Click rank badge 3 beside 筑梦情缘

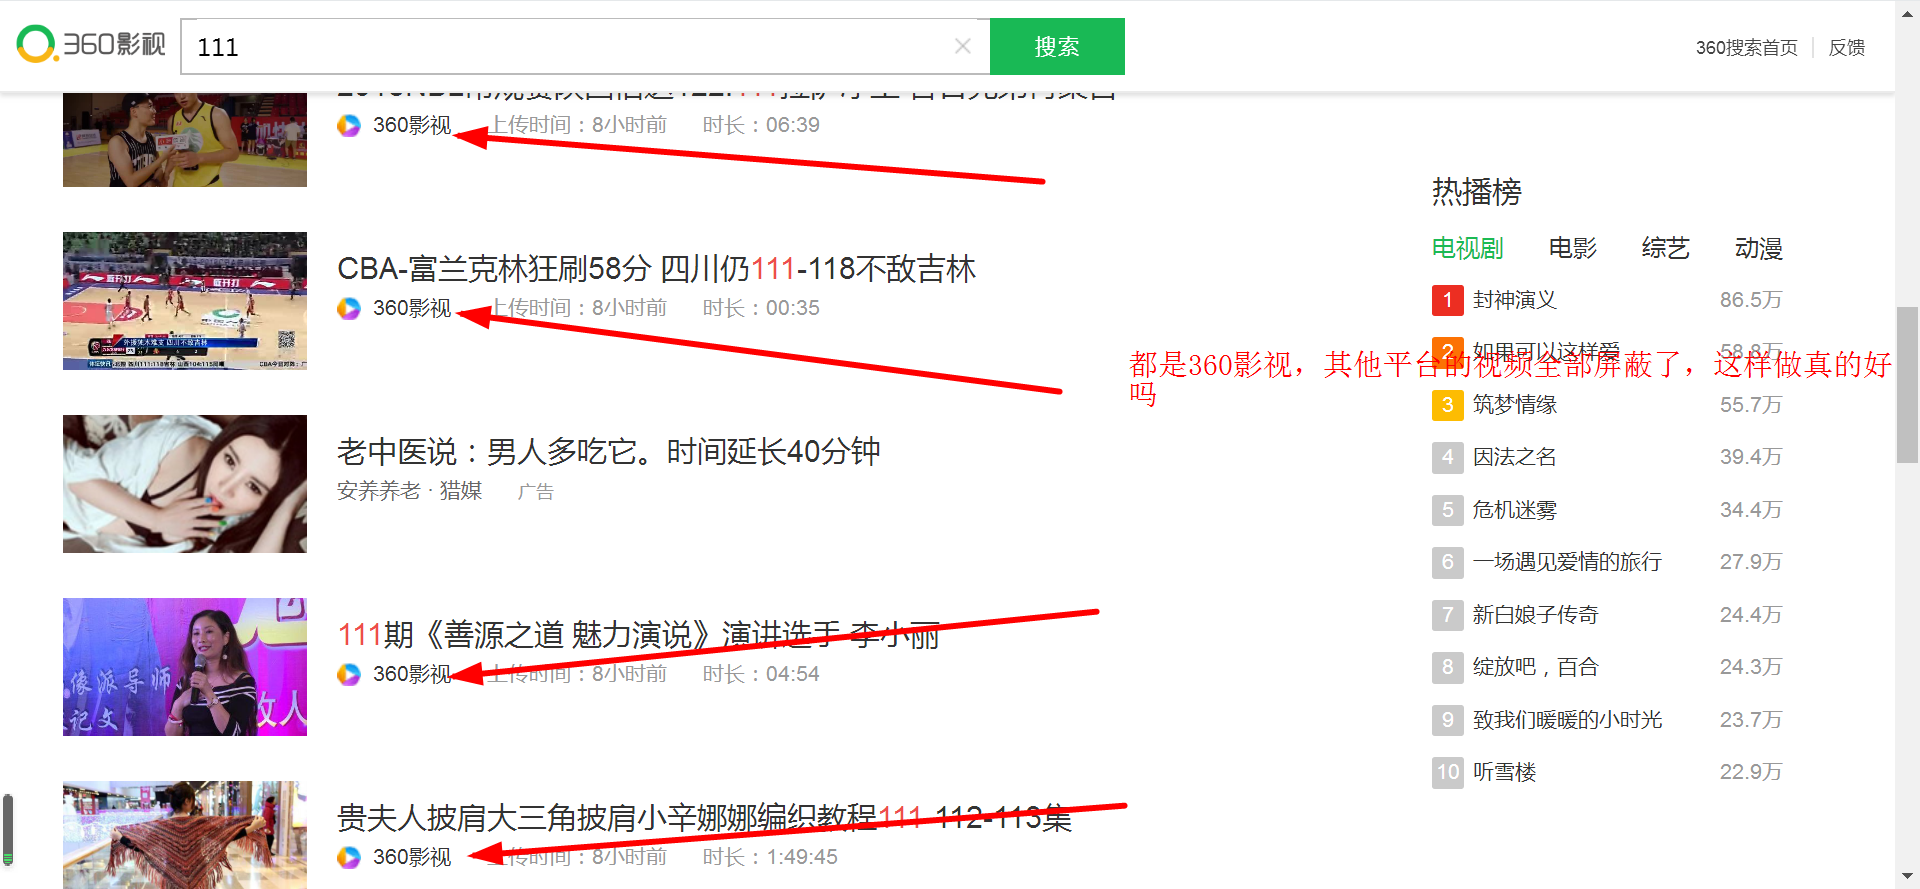(1447, 405)
